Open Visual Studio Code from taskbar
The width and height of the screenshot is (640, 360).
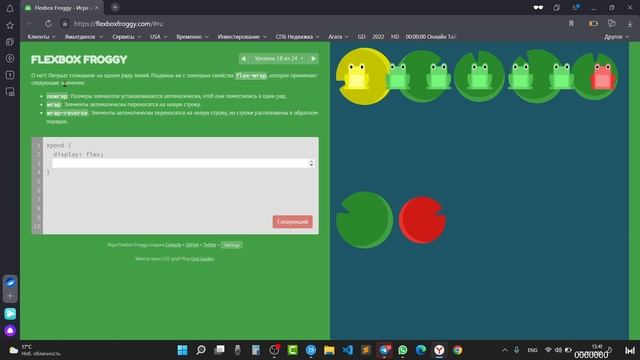coord(347,350)
